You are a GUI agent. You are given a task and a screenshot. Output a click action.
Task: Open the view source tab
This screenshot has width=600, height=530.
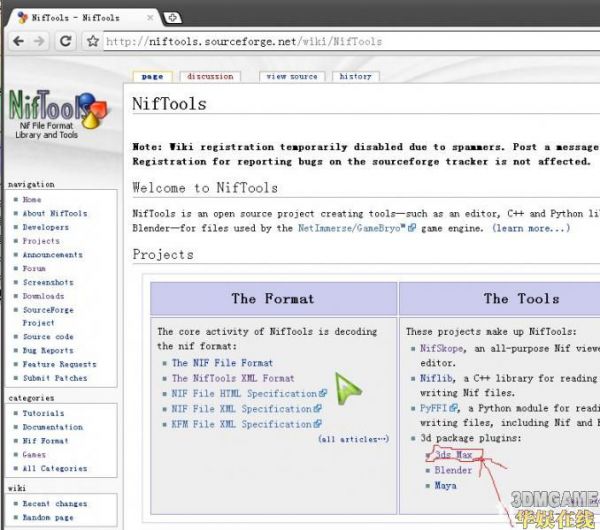pyautogui.click(x=291, y=76)
